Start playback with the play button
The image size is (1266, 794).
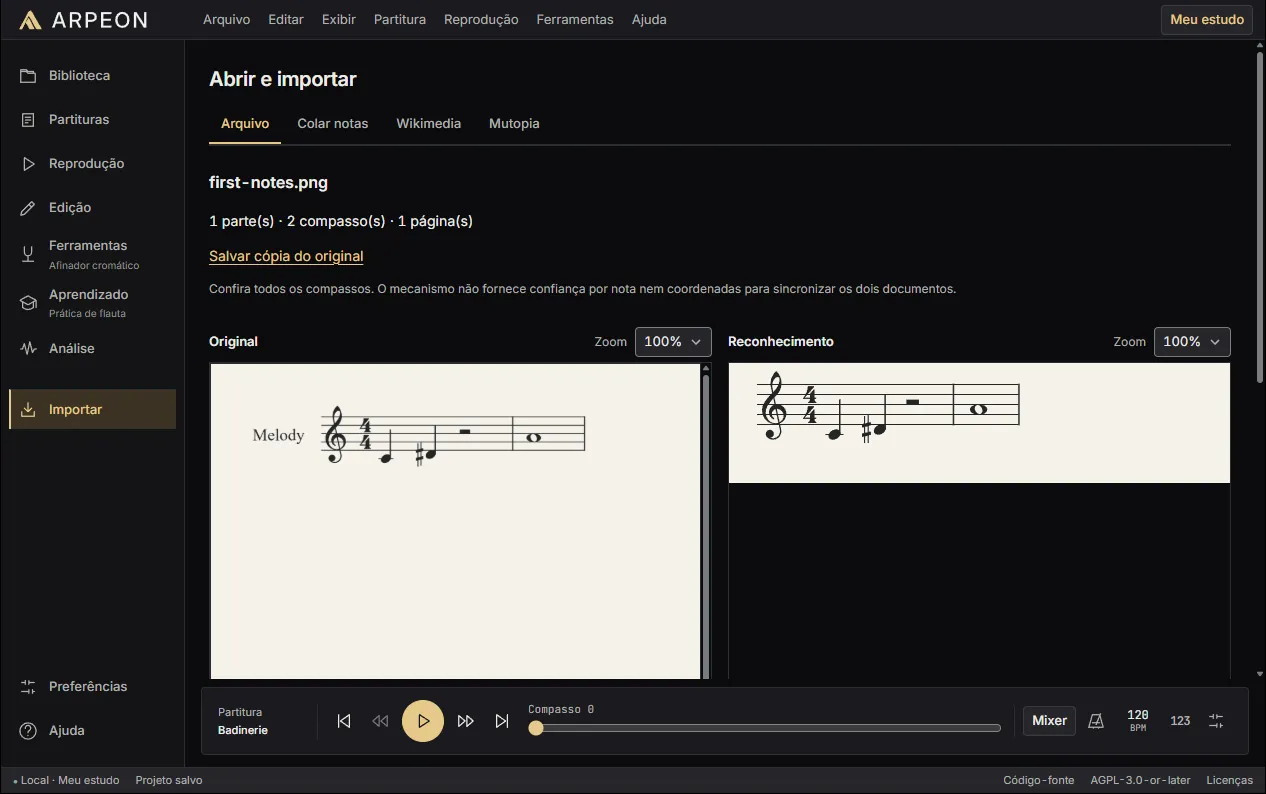423,721
